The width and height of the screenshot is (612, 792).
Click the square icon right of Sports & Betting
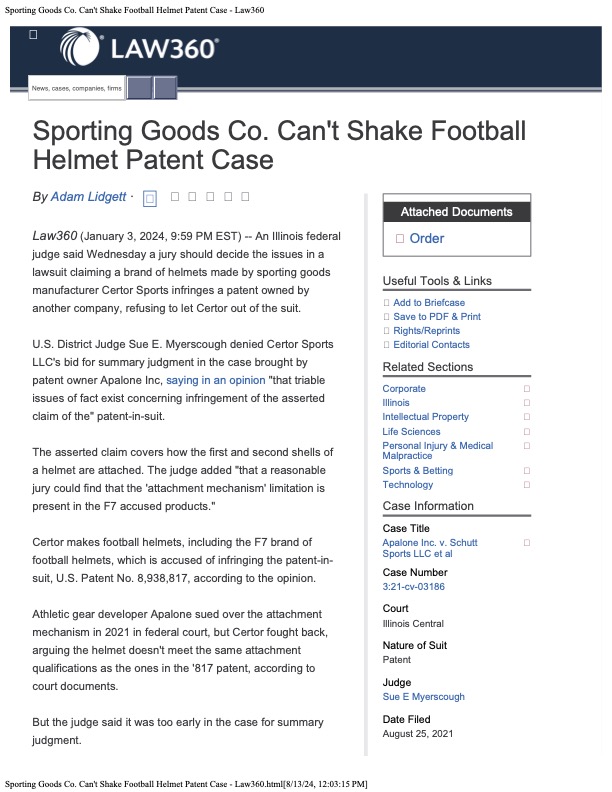tap(526, 470)
